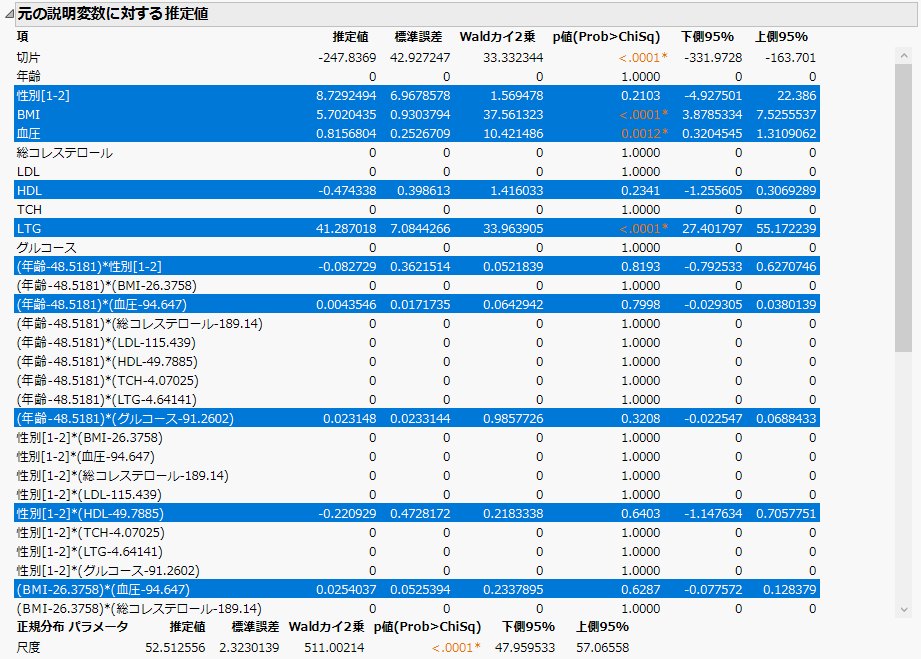The image size is (921, 659).
Task: Click the 尺度 estimate 52.512556
Action: (175, 647)
